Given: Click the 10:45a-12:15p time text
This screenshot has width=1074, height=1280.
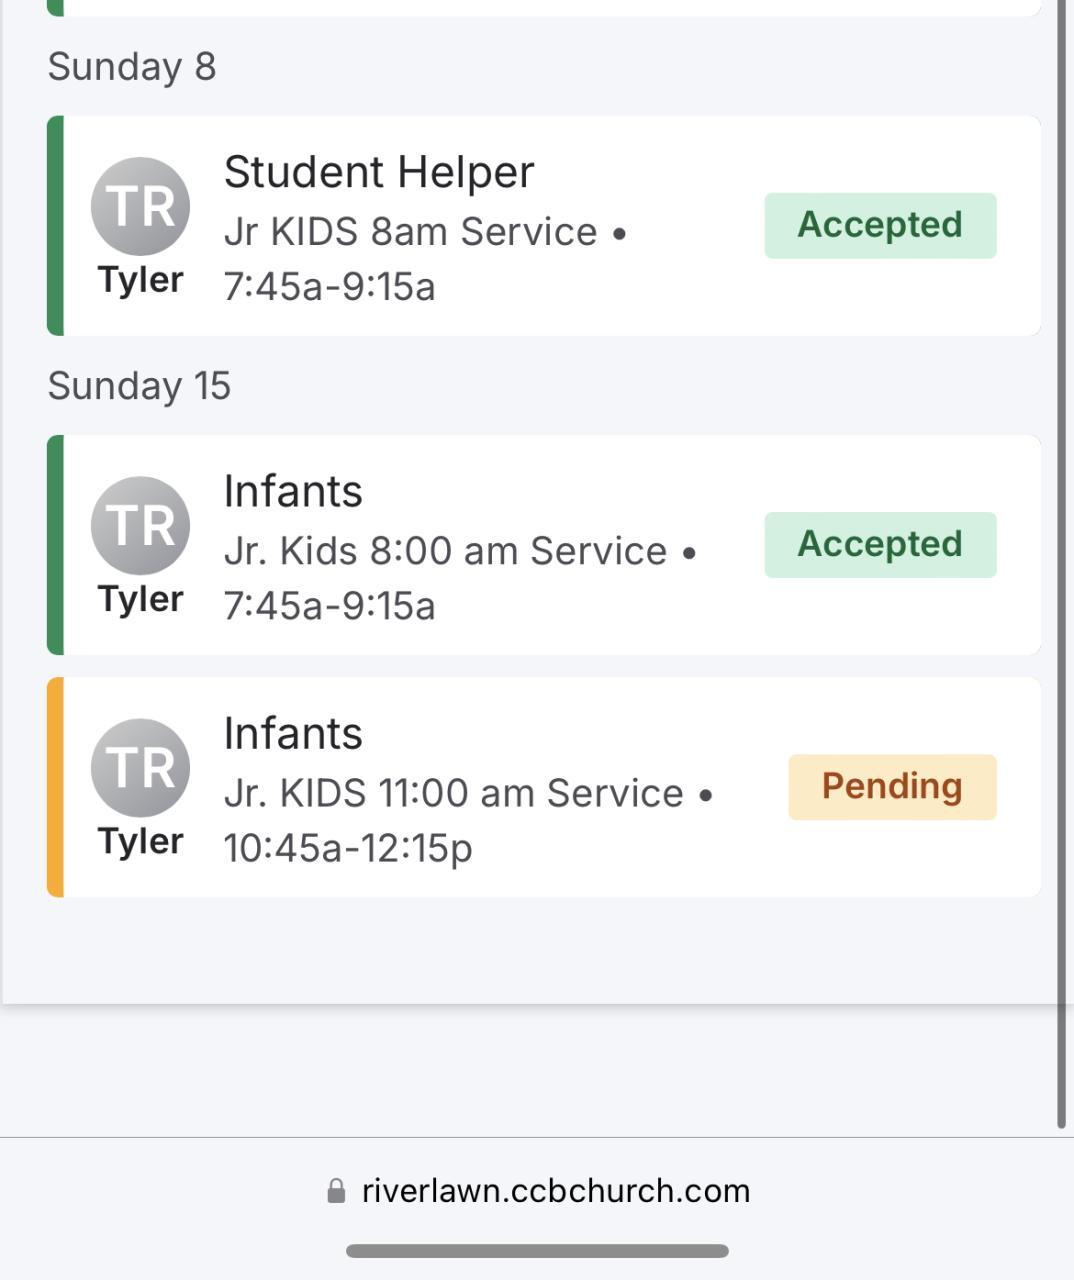Looking at the screenshot, I should tap(348, 848).
